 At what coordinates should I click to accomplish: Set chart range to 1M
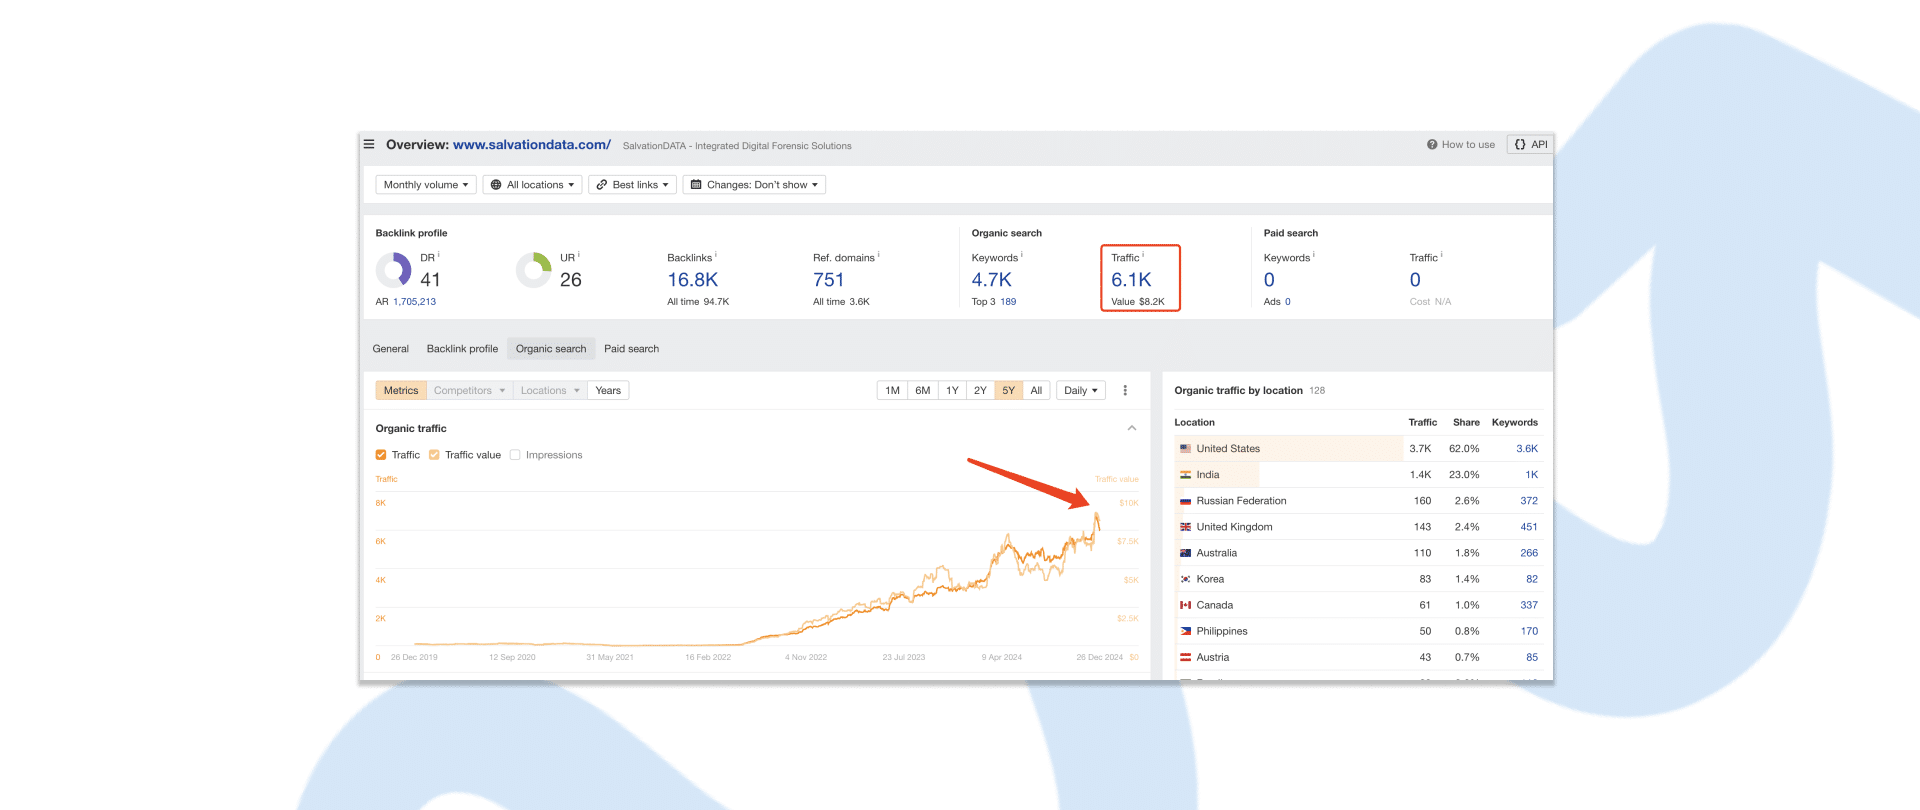(893, 391)
